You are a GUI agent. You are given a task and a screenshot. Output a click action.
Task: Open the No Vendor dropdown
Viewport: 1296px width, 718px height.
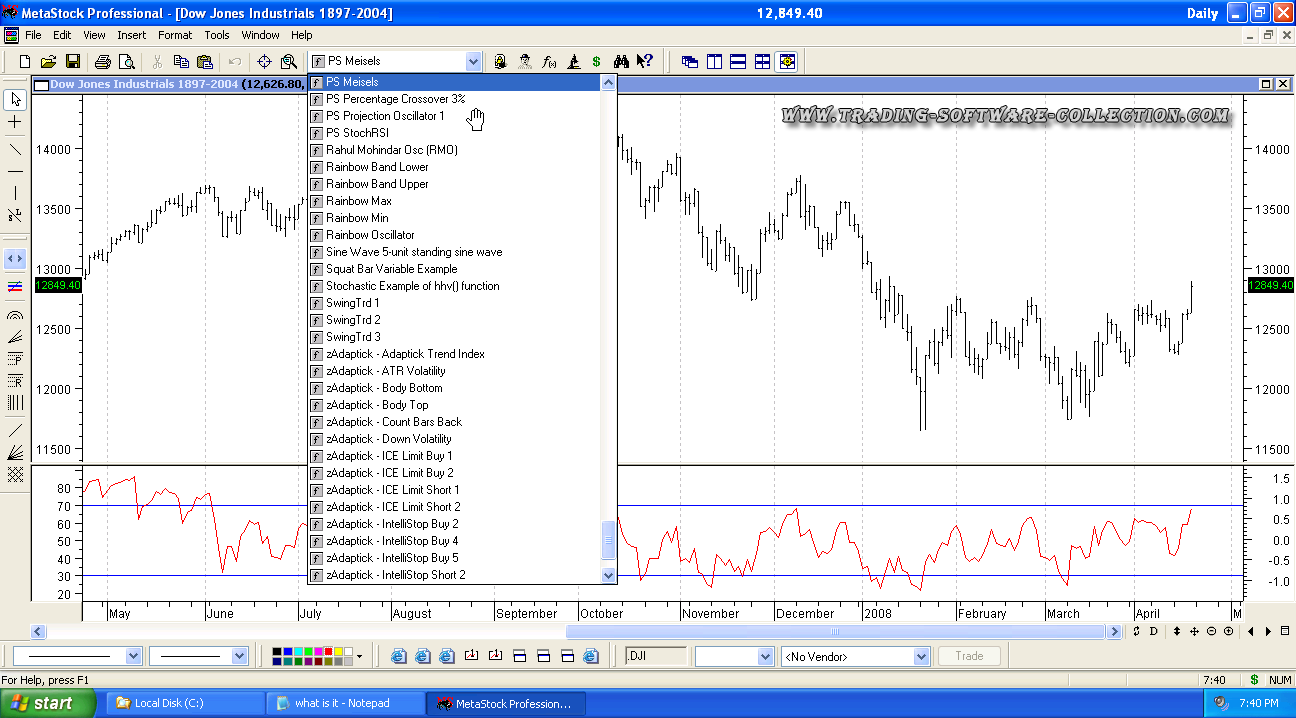921,657
